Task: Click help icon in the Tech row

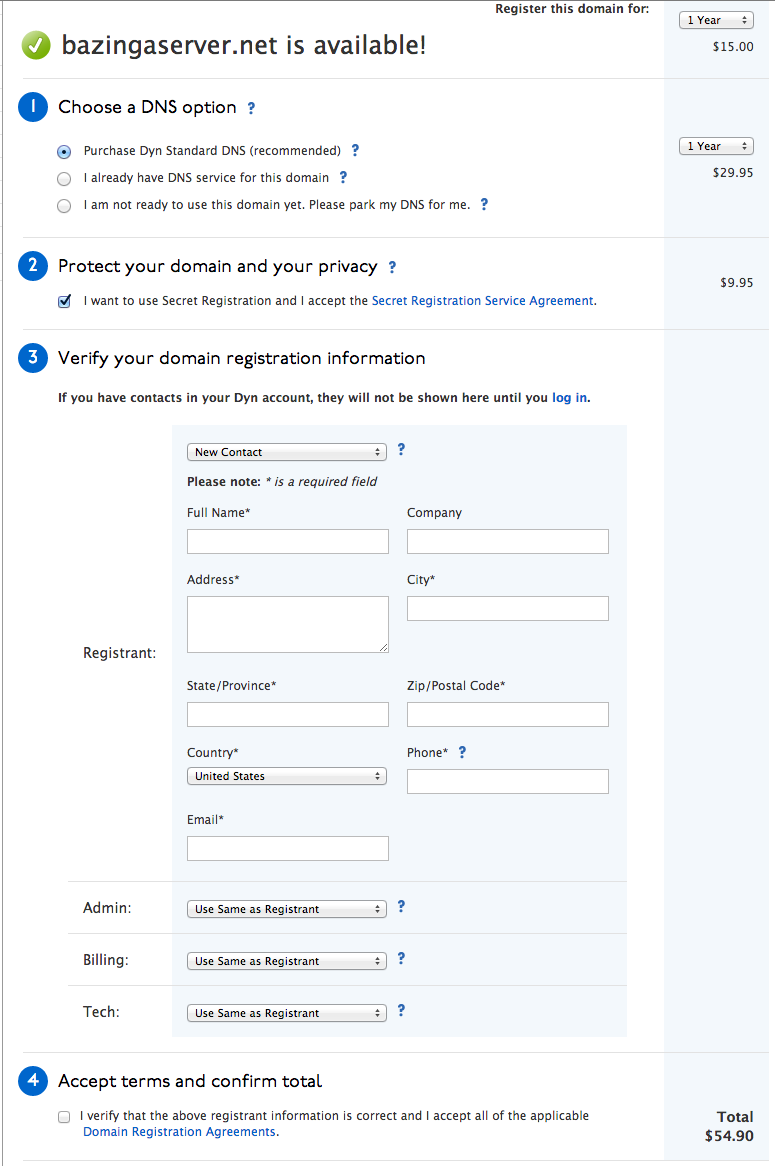Action: (402, 1011)
